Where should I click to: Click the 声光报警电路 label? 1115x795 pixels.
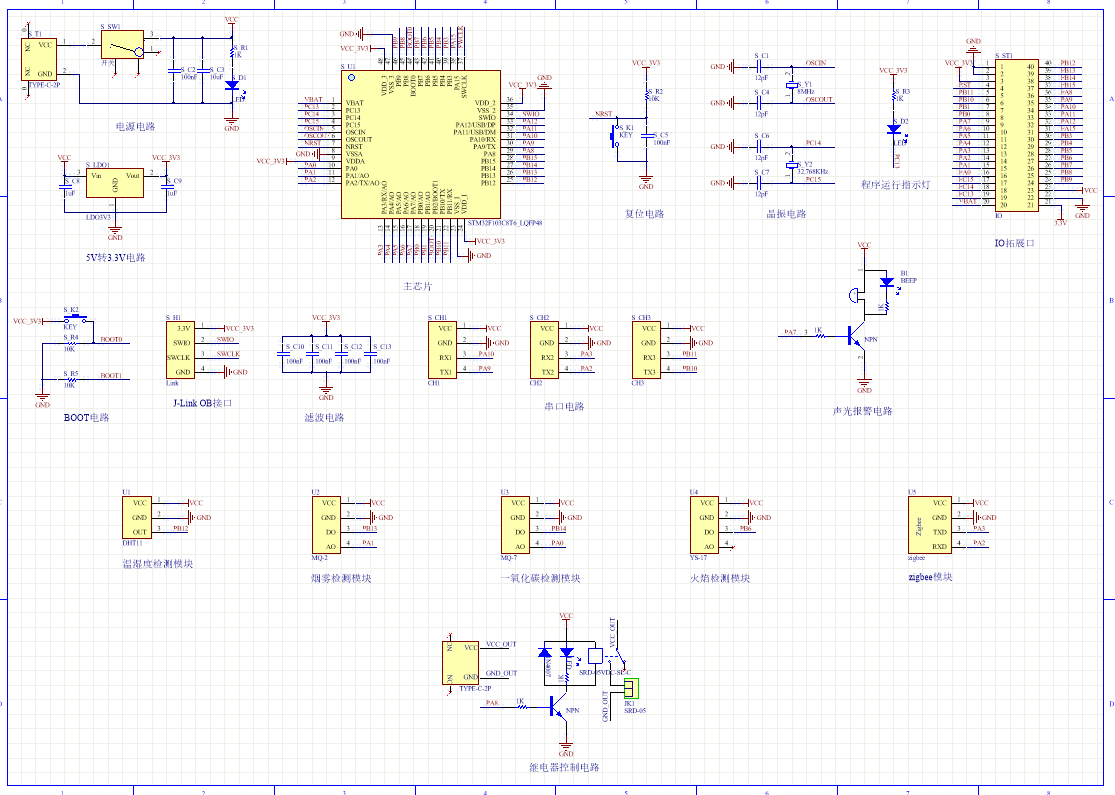pyautogui.click(x=862, y=411)
